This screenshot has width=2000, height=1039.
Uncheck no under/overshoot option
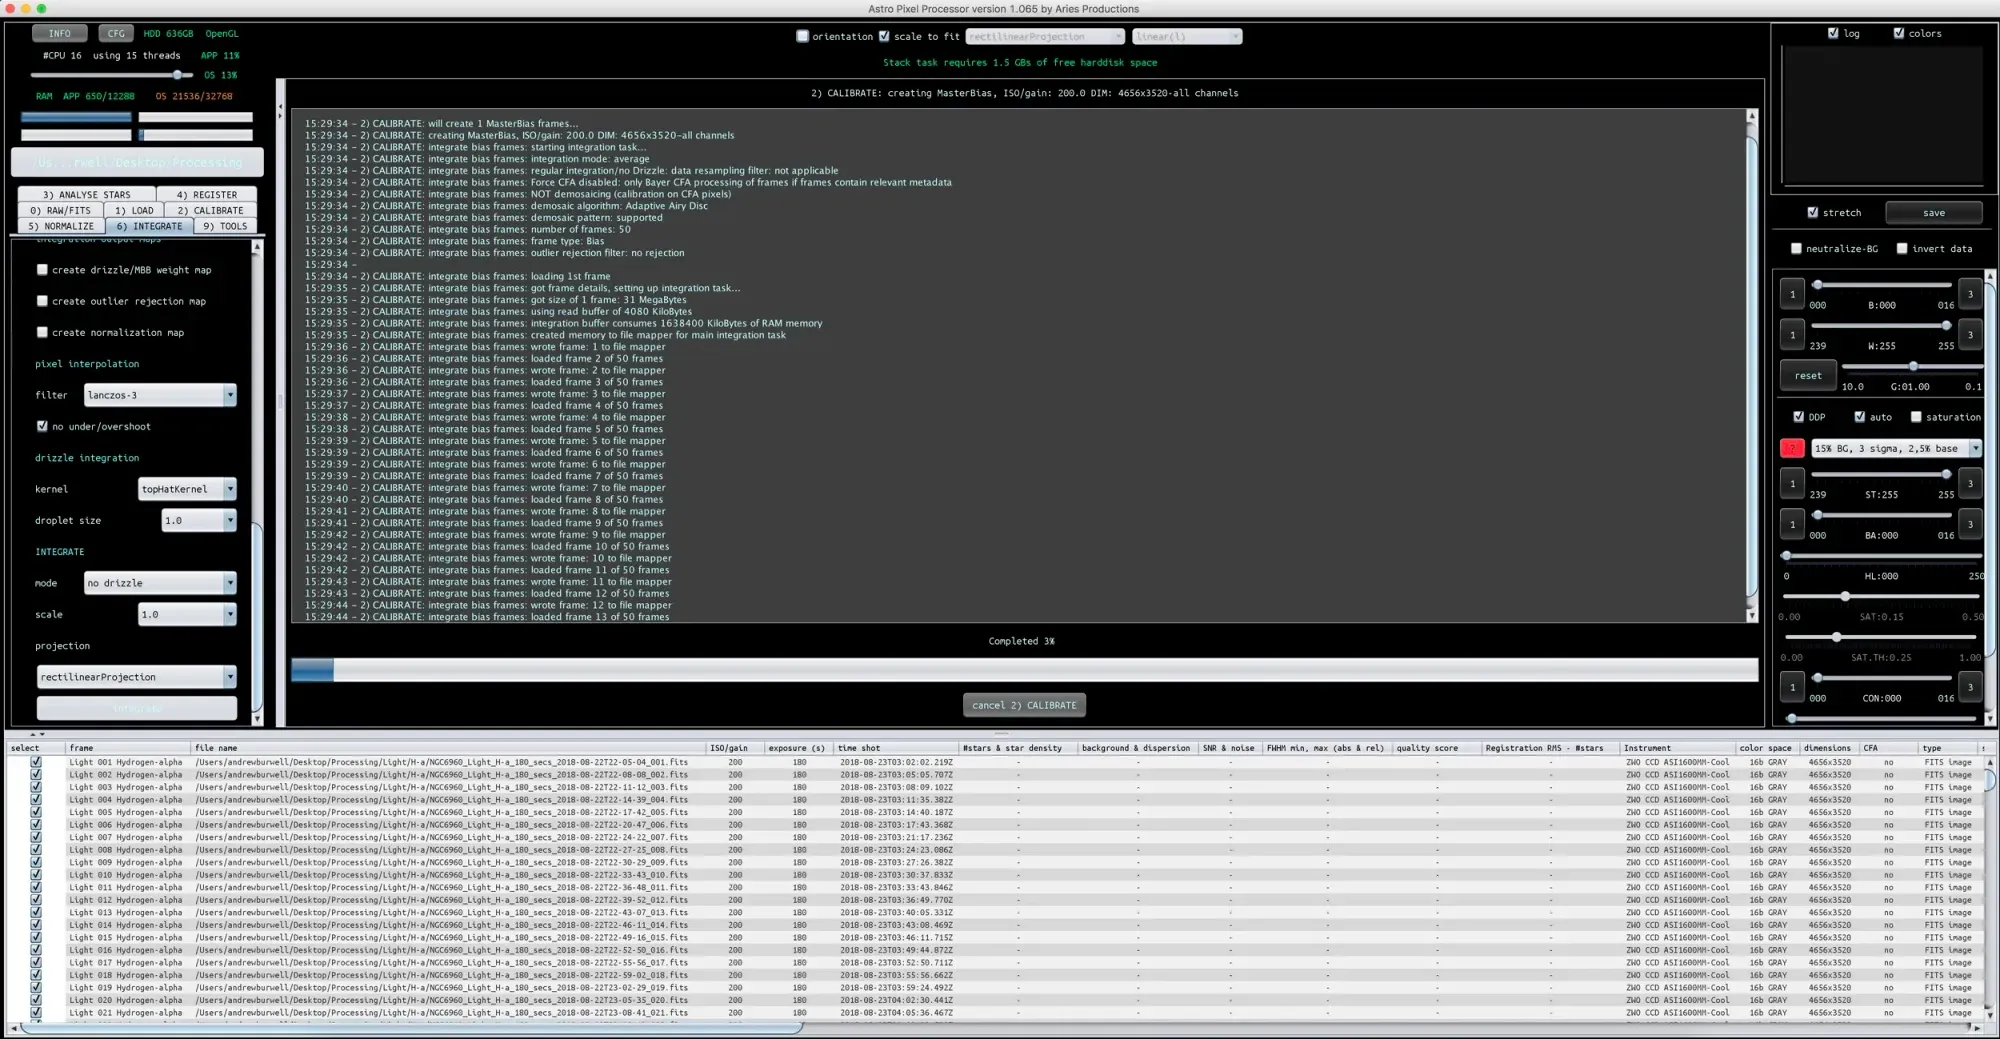click(42, 426)
